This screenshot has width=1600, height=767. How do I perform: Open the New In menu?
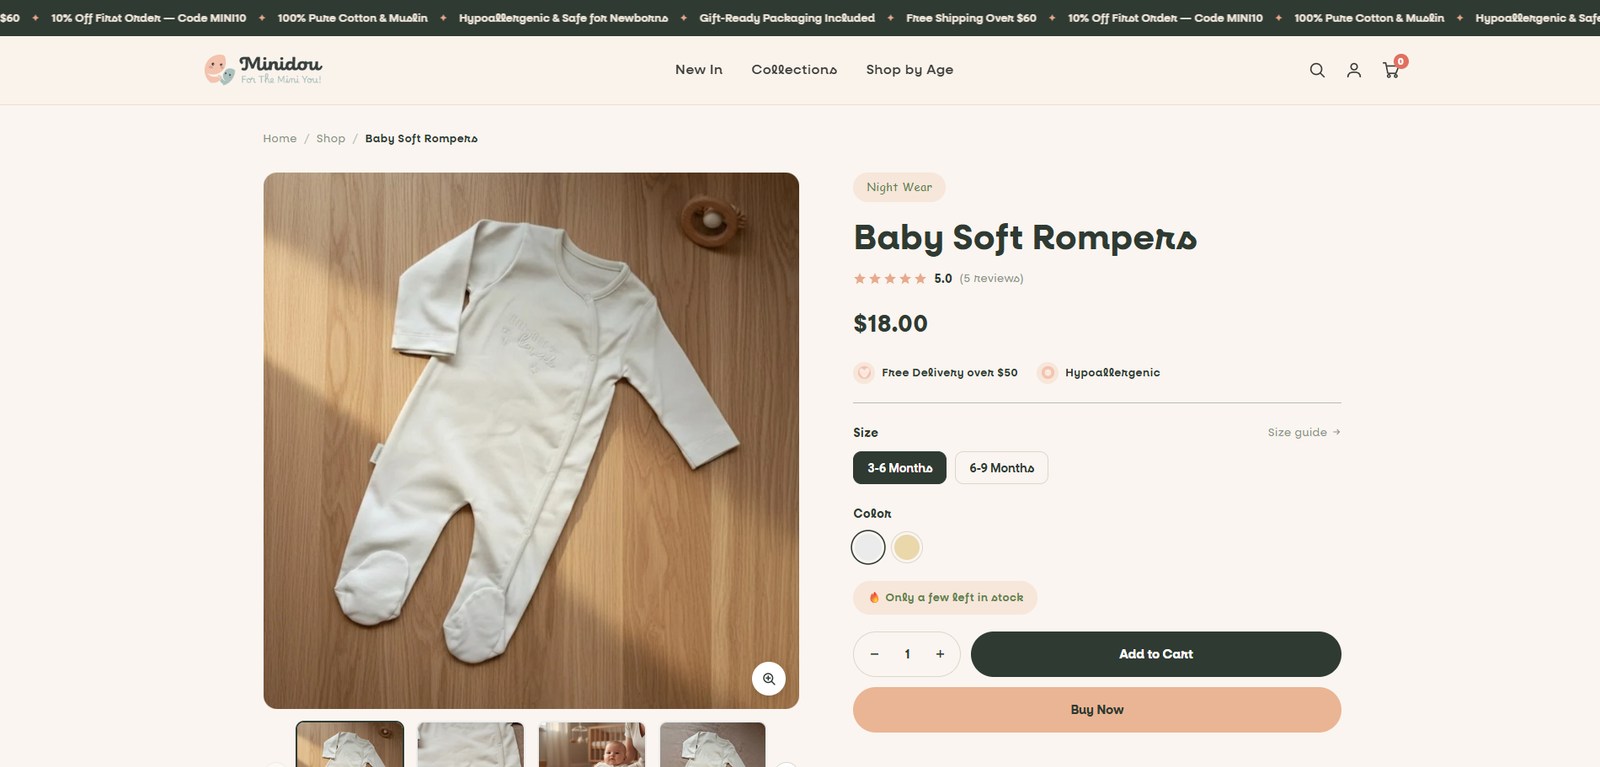699,70
